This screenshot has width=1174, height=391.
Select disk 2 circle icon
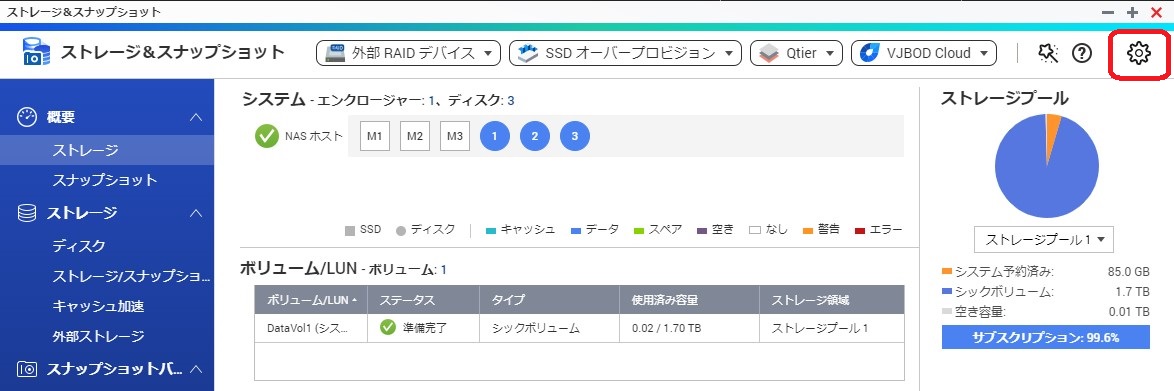coord(535,136)
